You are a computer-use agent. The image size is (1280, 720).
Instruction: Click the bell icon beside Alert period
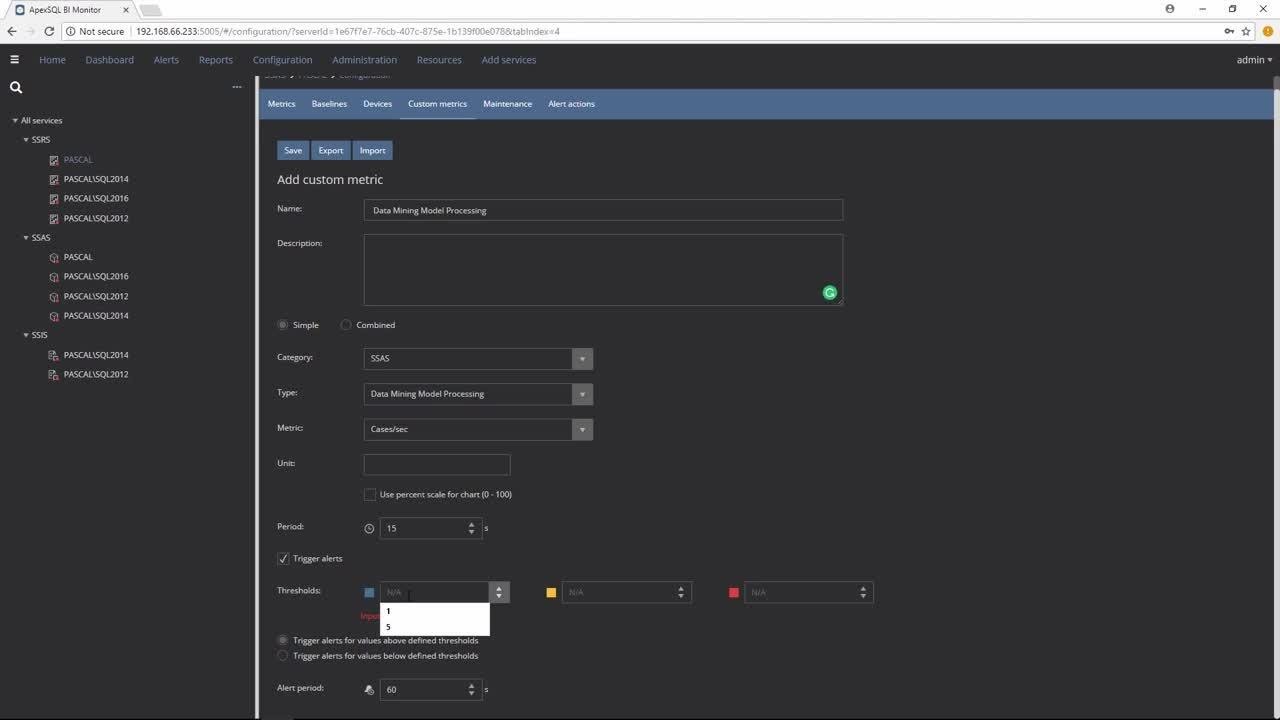(369, 689)
